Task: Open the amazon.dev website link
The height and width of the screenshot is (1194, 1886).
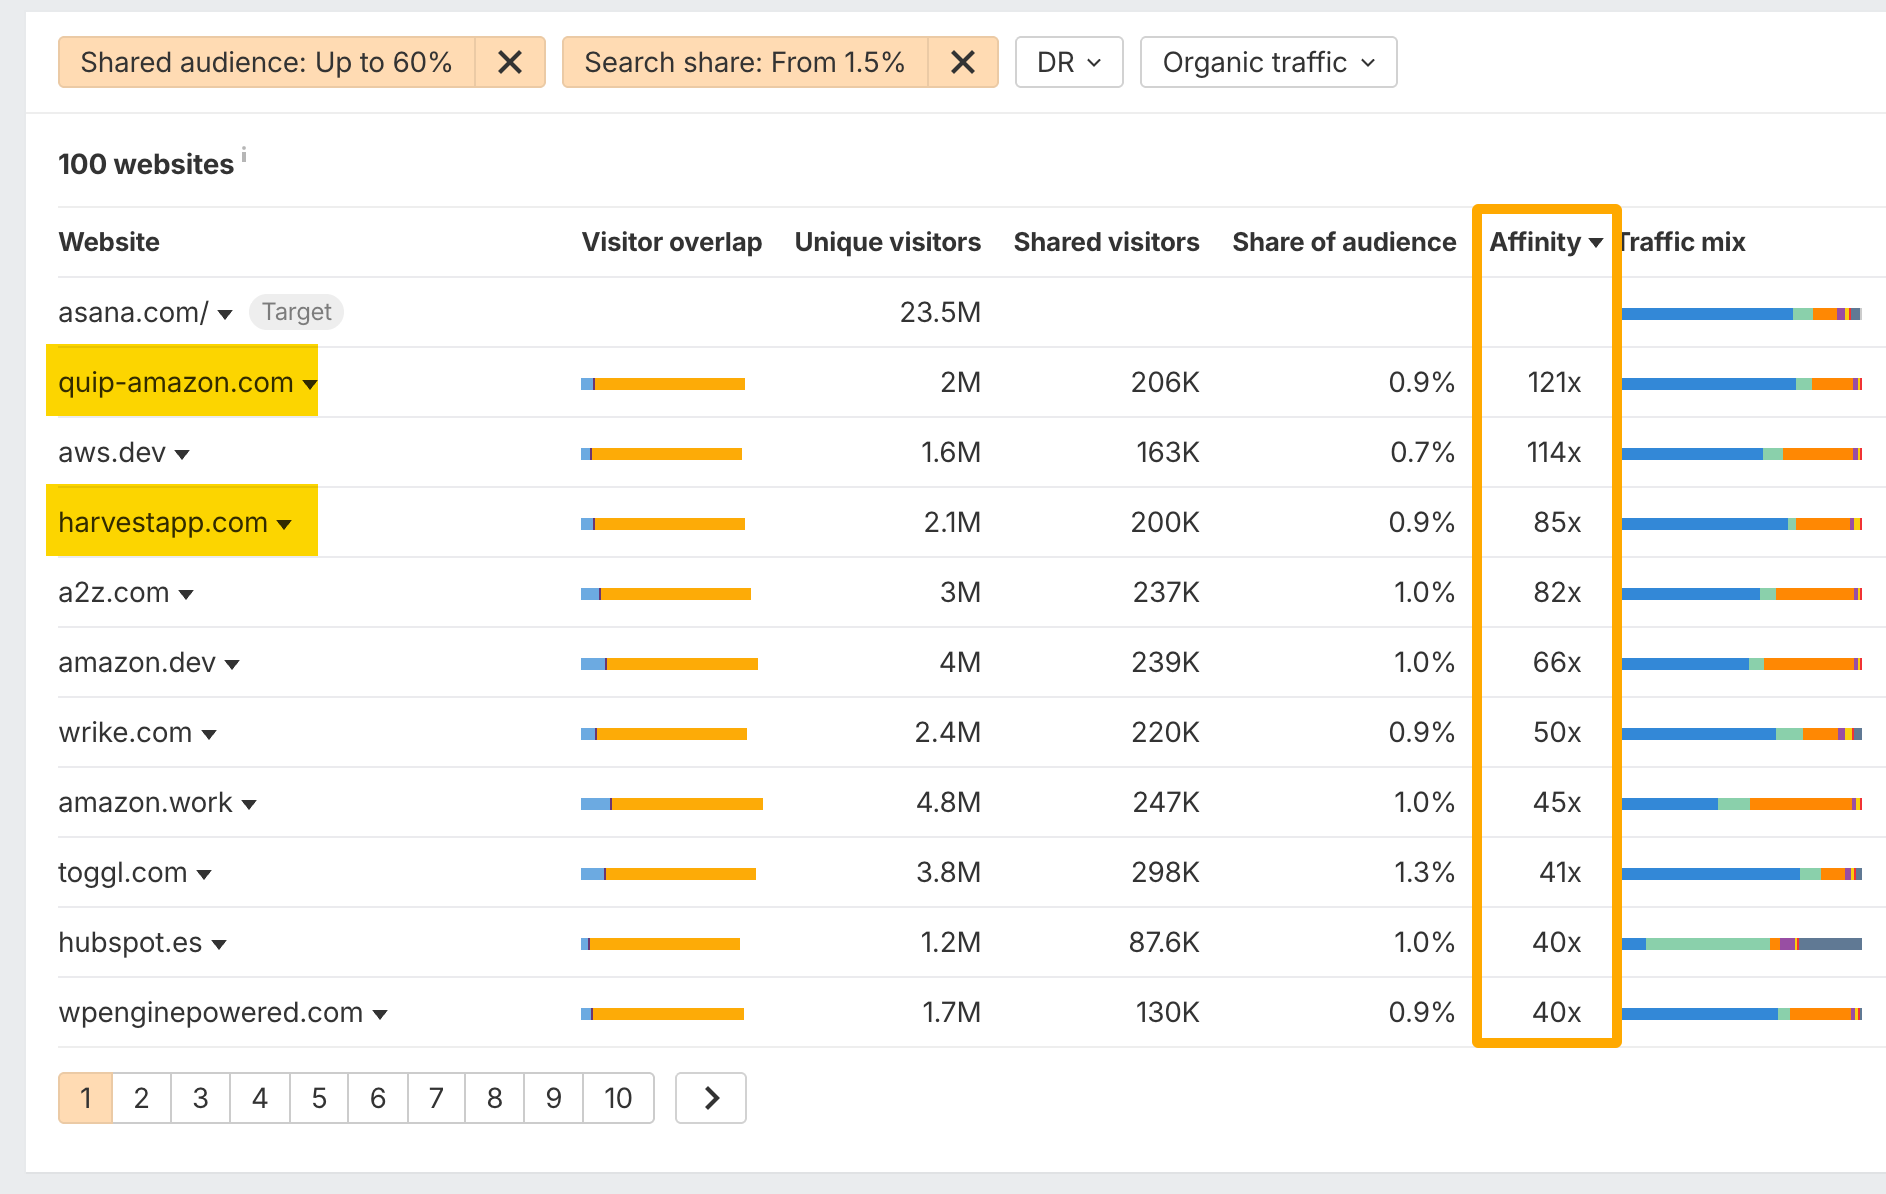Action: click(137, 662)
